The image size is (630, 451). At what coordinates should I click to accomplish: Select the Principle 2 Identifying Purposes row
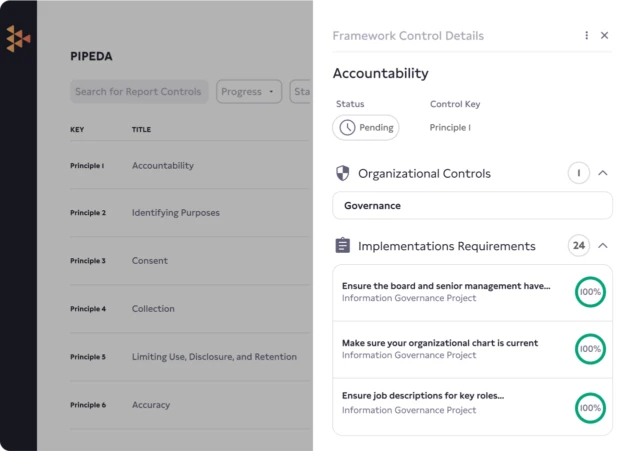coord(175,213)
